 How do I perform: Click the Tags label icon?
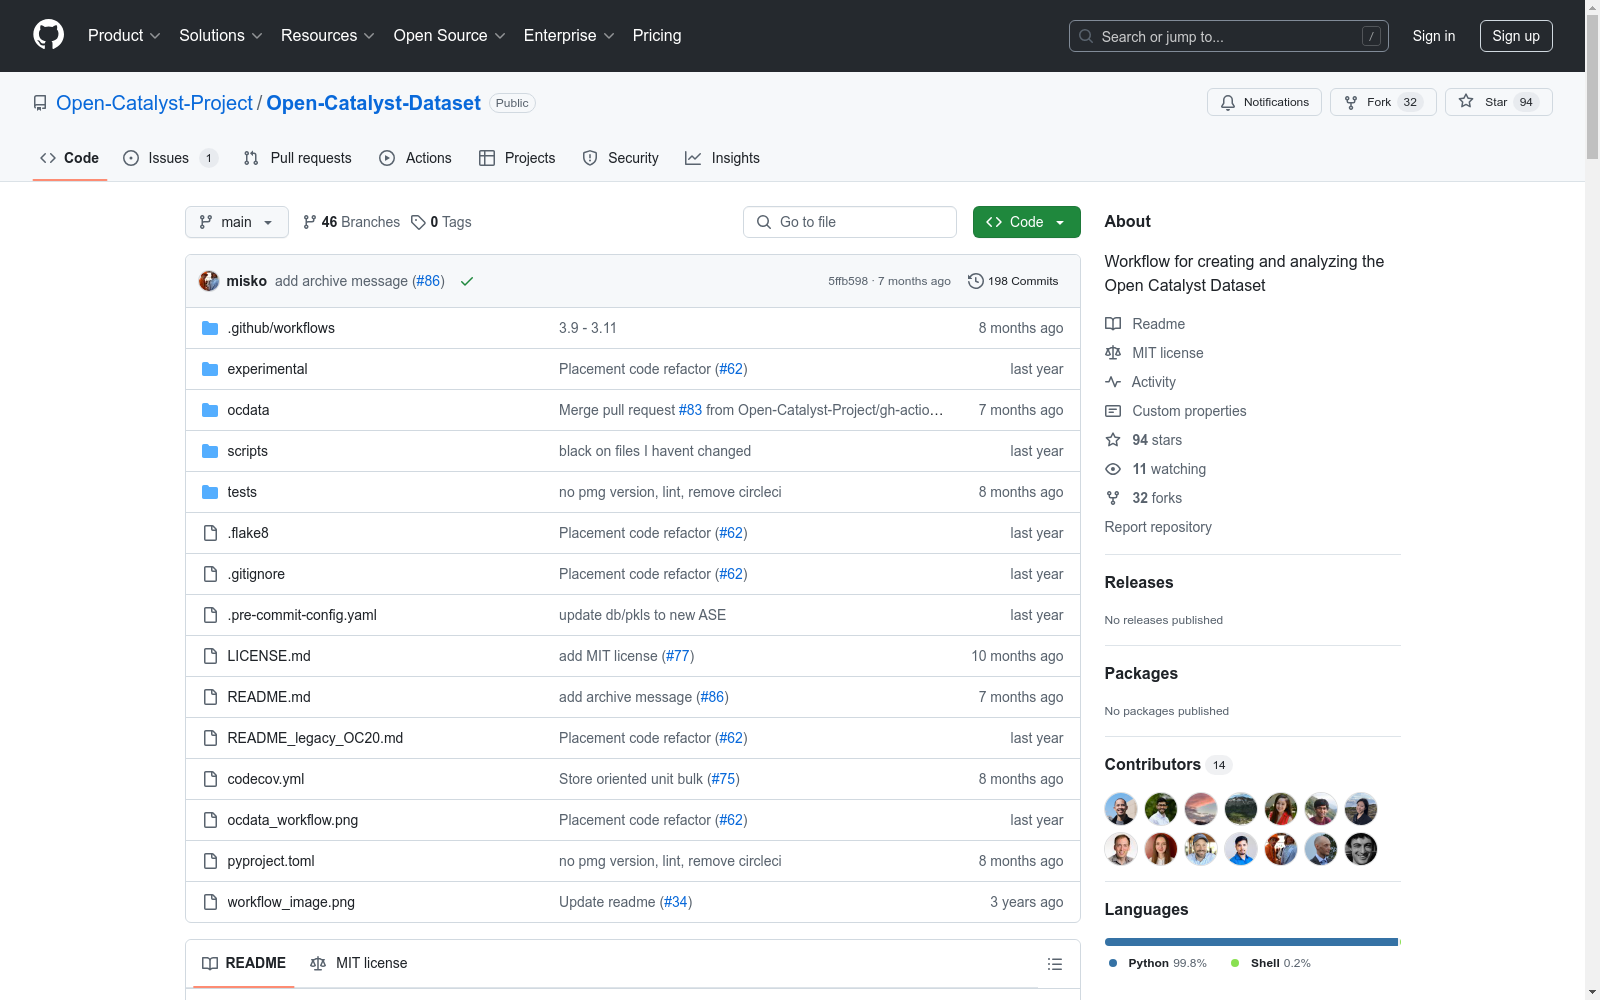point(418,222)
